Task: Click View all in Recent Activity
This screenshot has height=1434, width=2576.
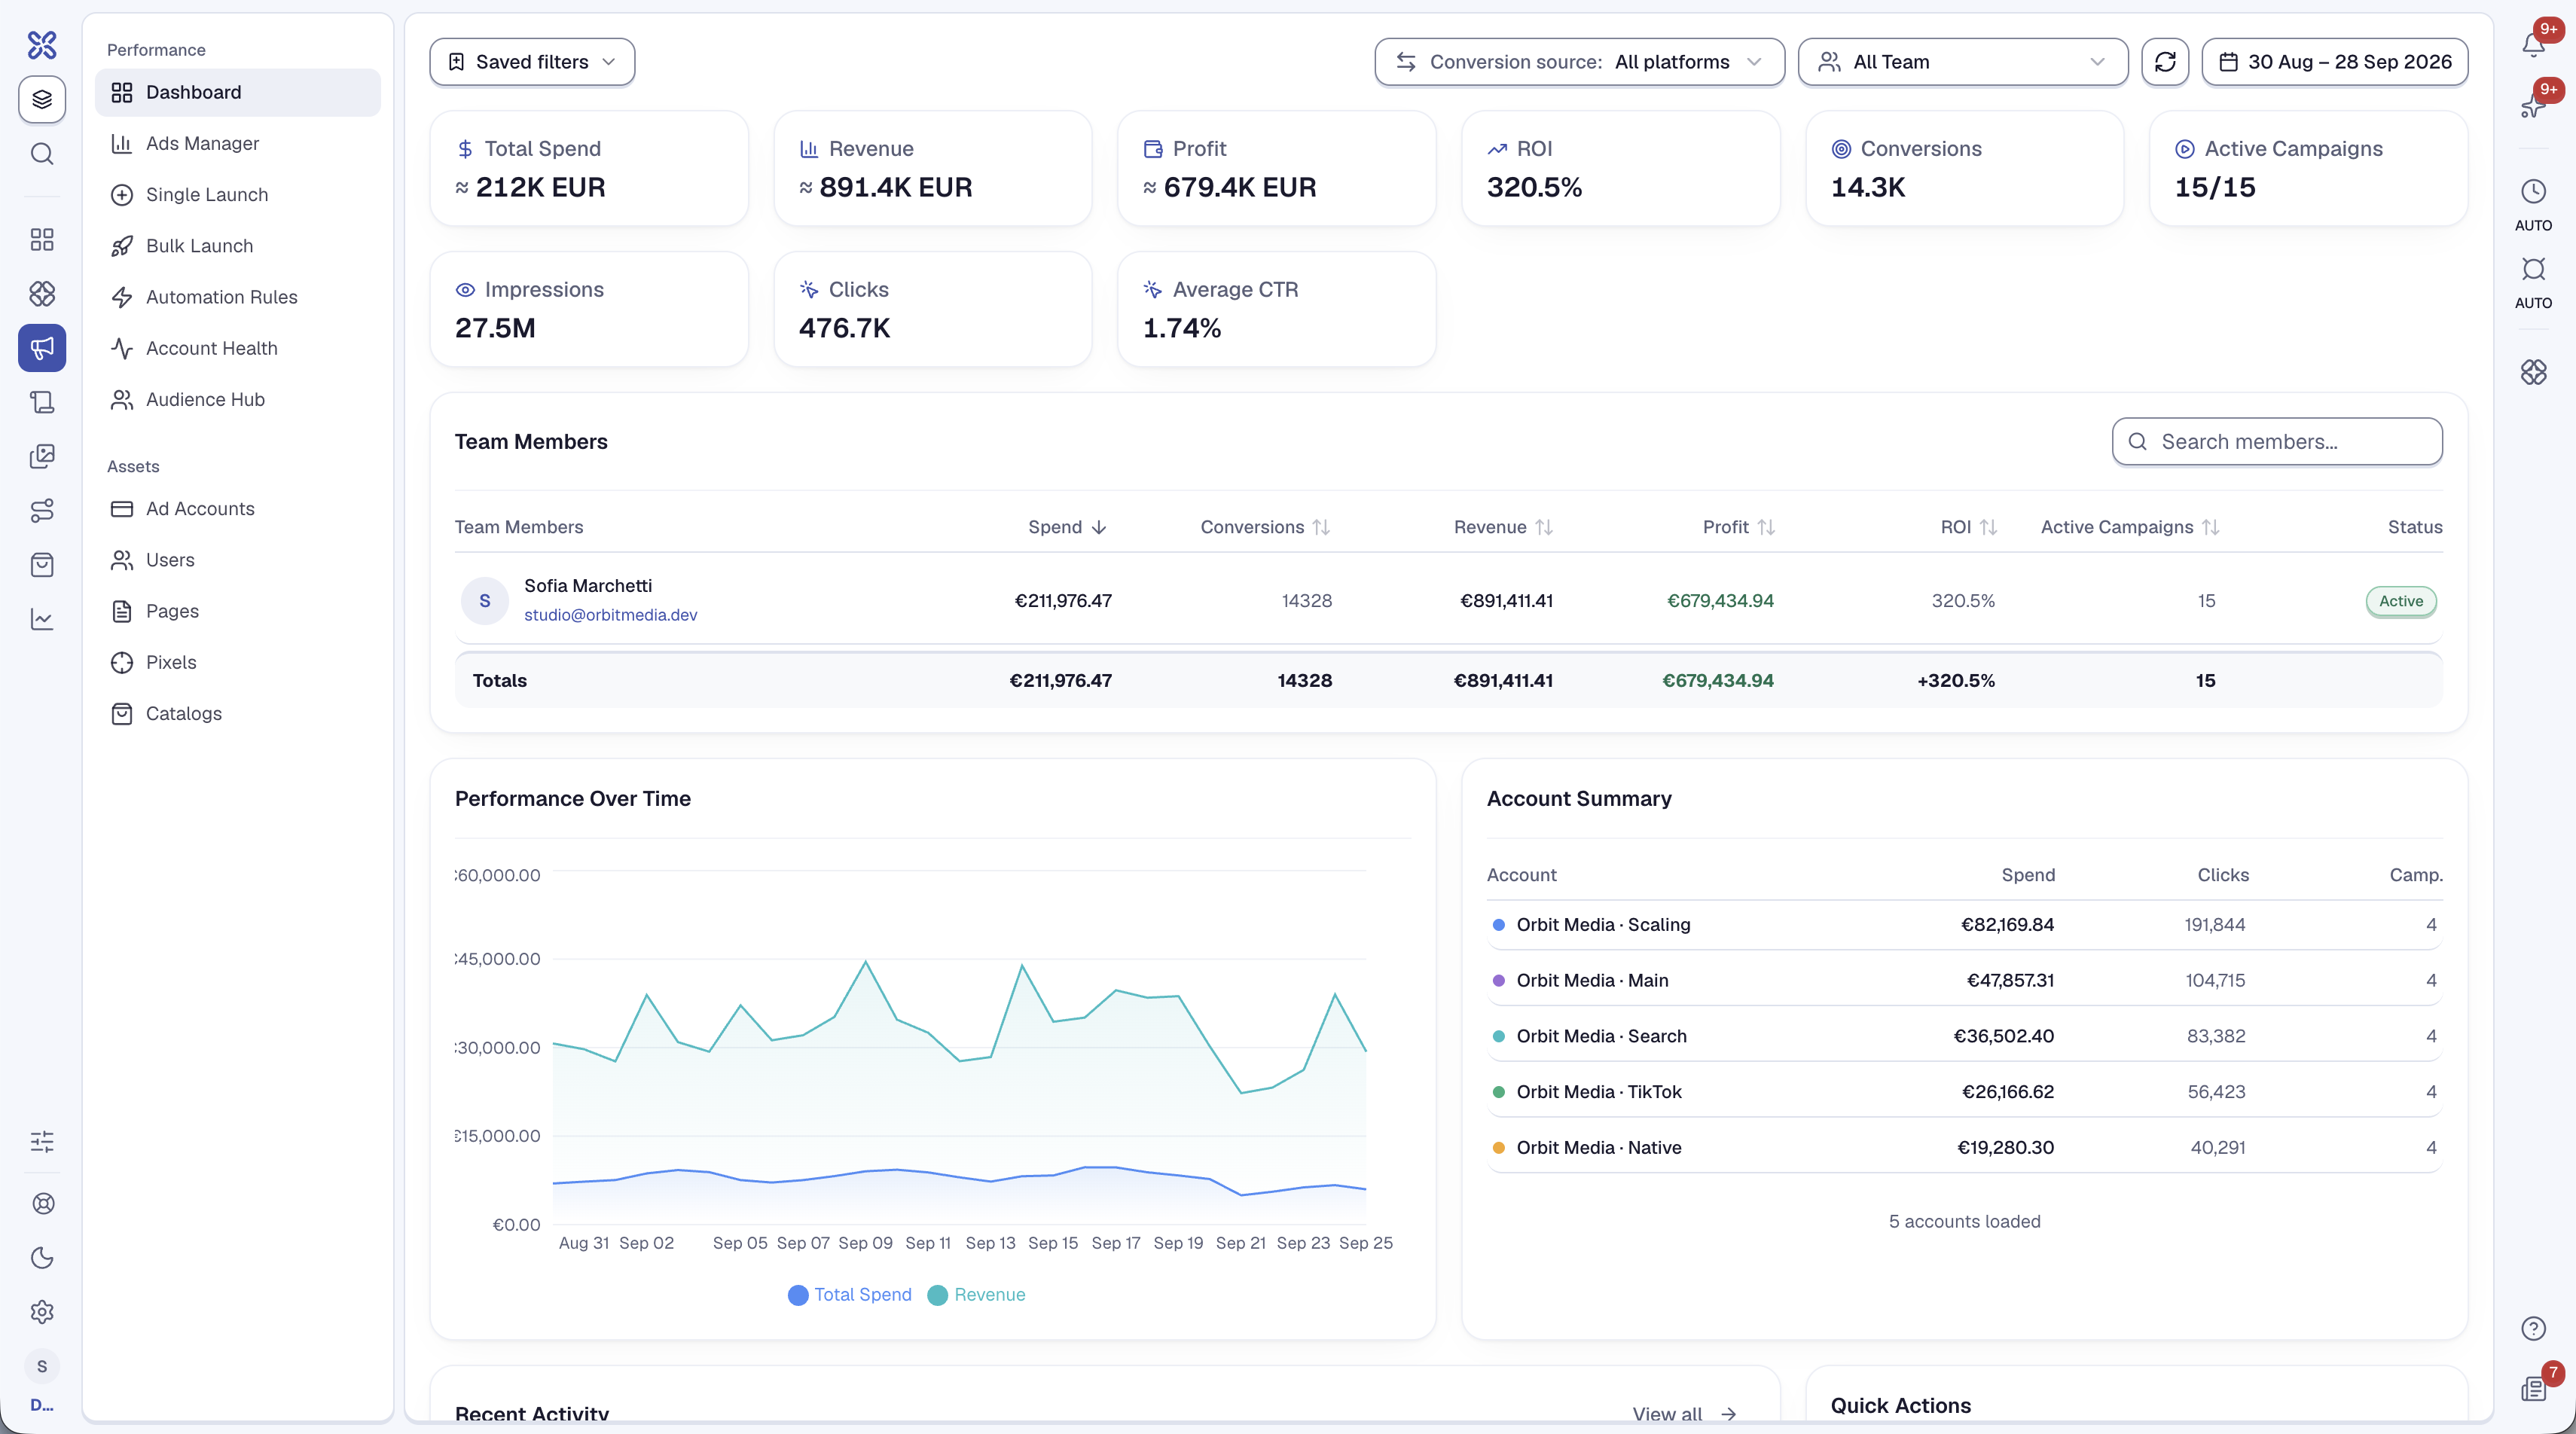Action: pyautogui.click(x=1684, y=1414)
